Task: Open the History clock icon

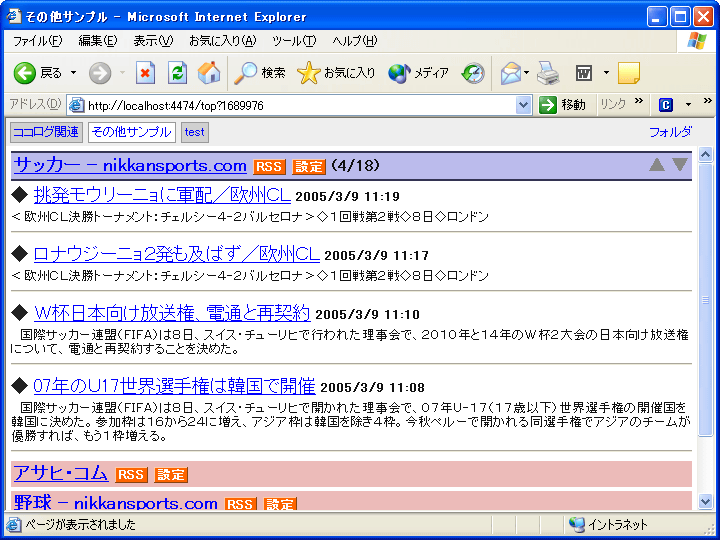Action: tap(473, 73)
